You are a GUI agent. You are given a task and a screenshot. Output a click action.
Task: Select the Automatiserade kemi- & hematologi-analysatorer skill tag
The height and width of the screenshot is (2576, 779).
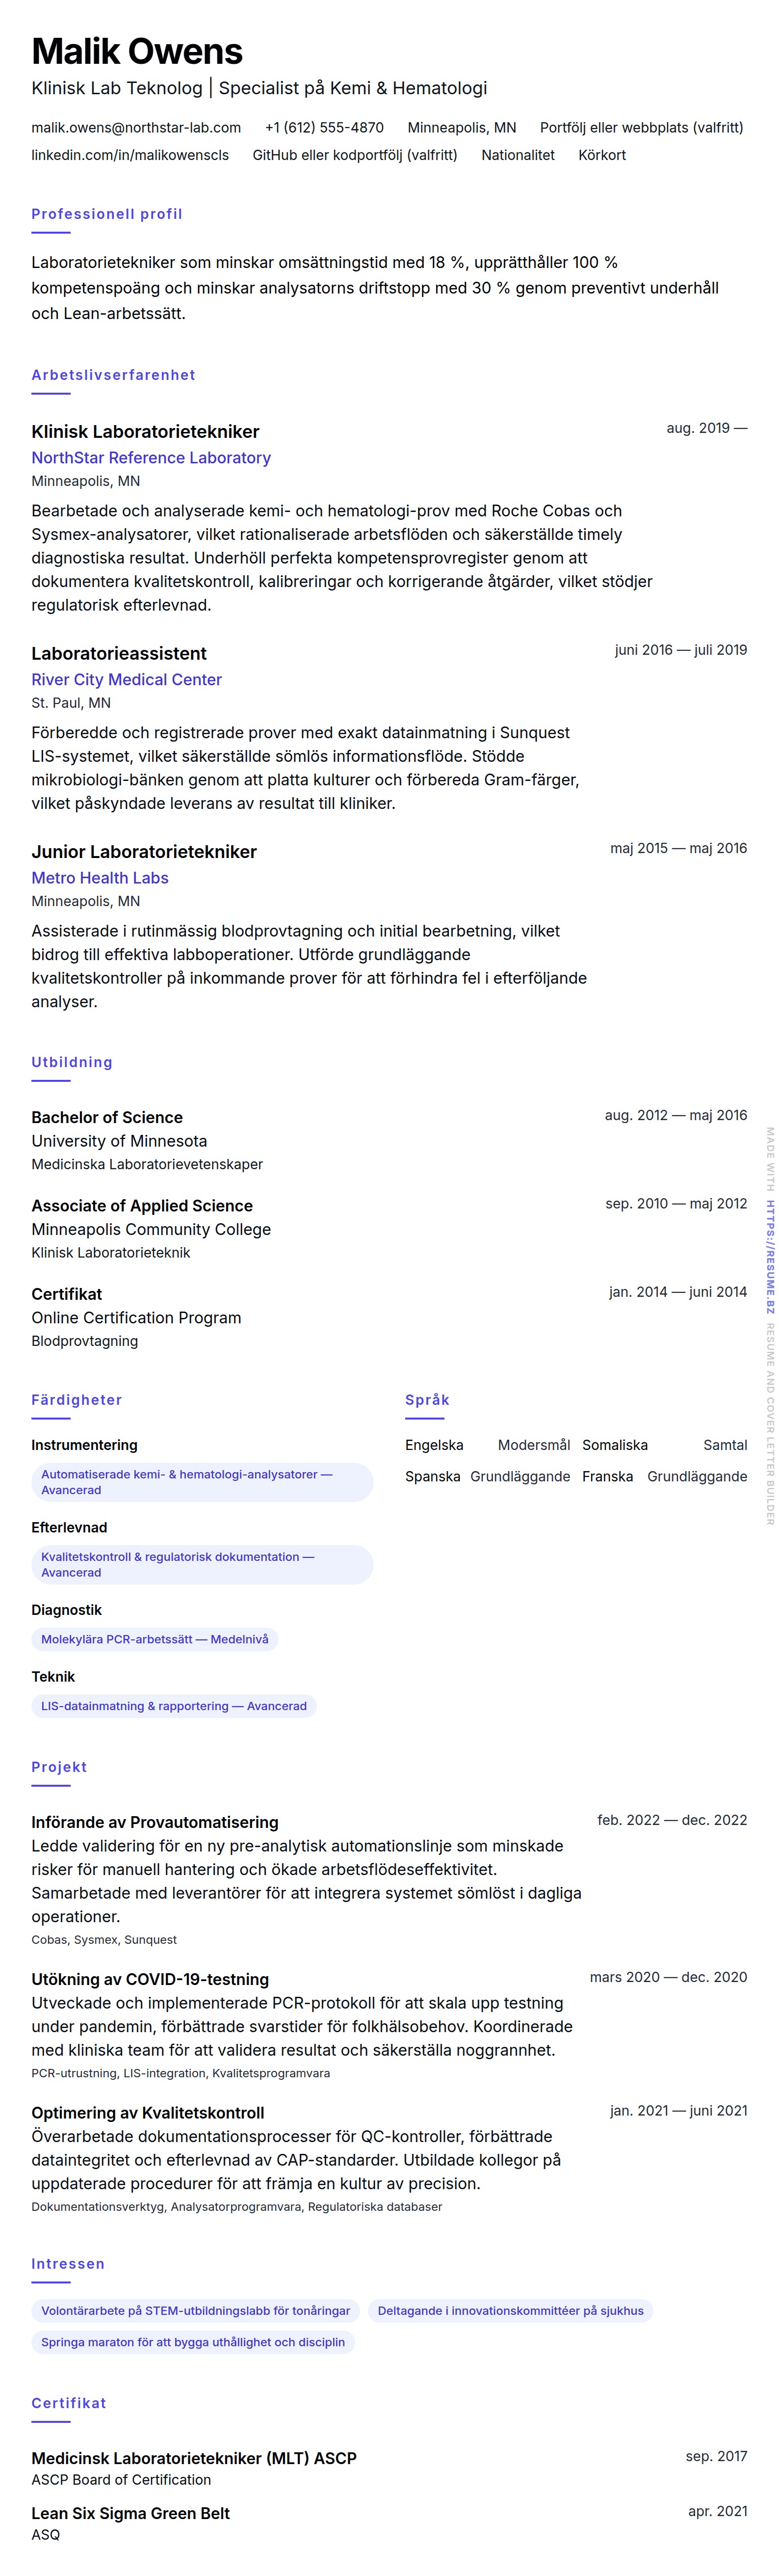(x=186, y=1482)
